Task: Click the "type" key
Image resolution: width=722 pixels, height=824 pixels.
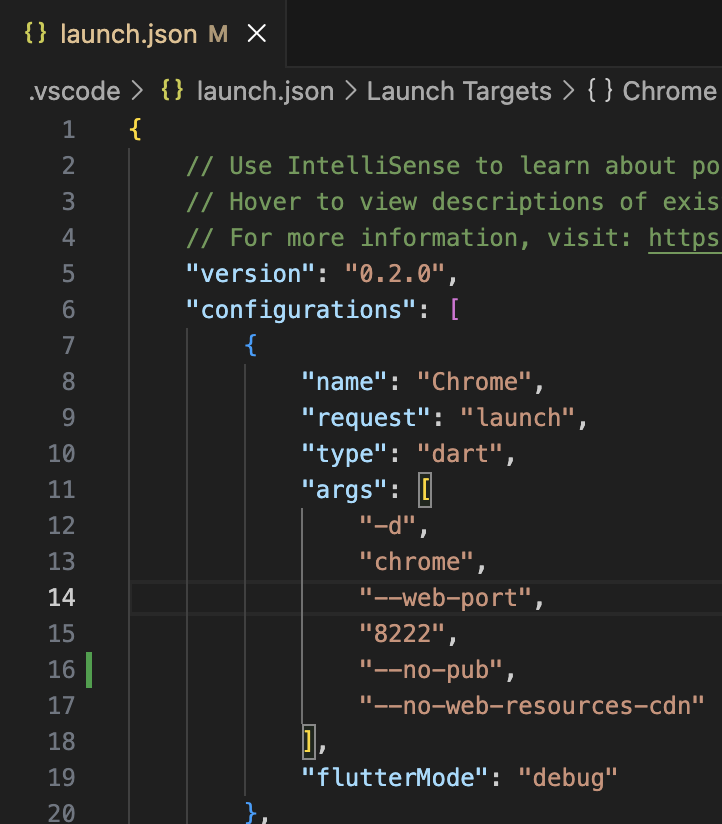Action: [x=344, y=454]
